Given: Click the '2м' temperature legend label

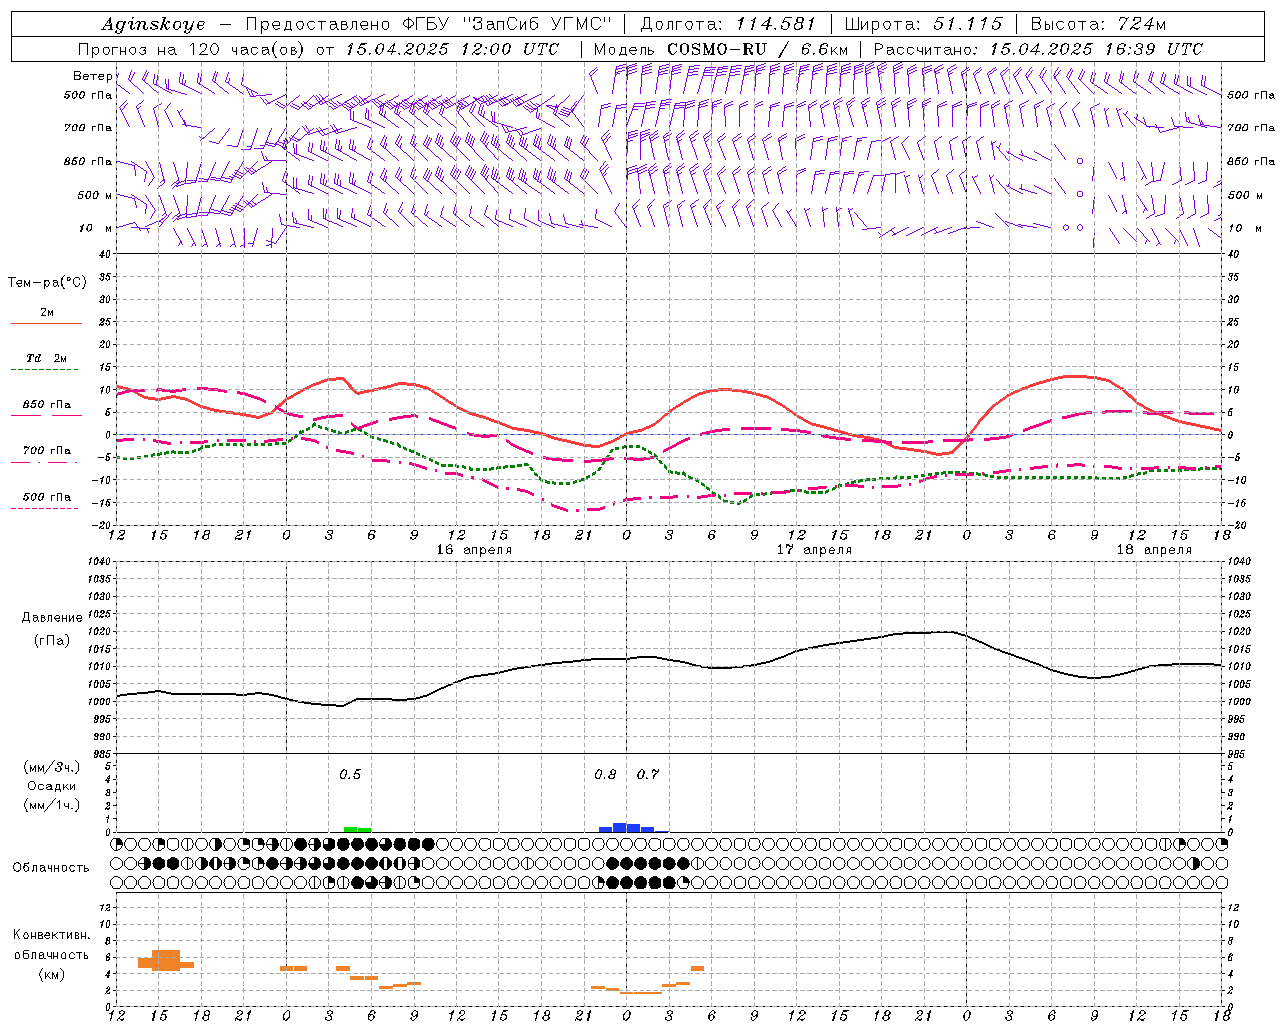Looking at the screenshot, I should point(47,313).
